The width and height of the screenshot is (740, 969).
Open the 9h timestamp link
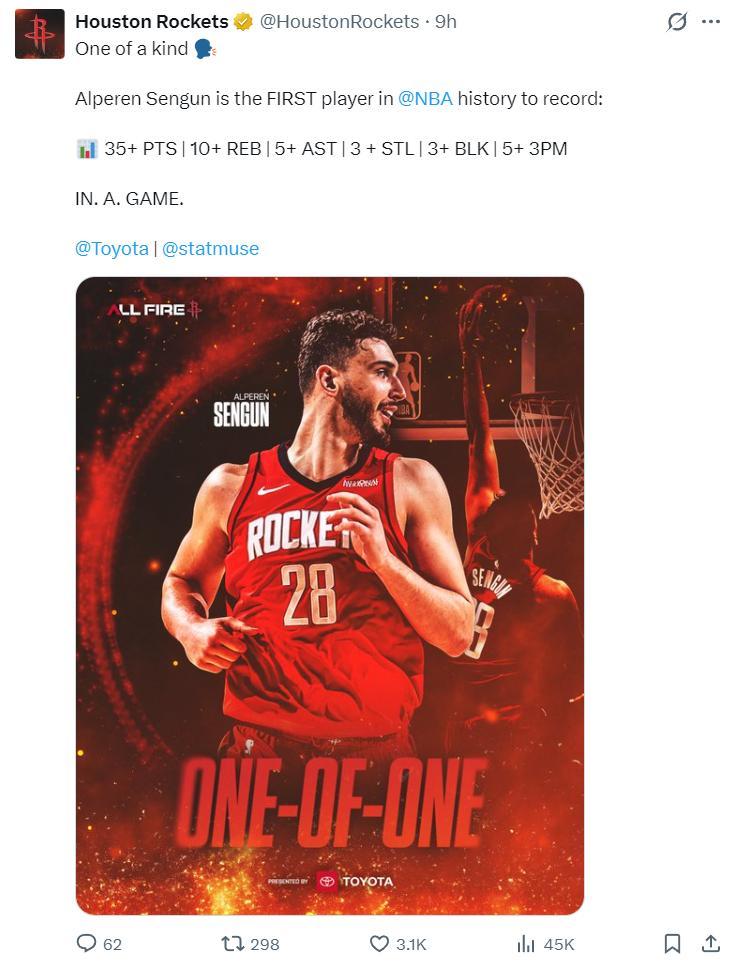[446, 22]
